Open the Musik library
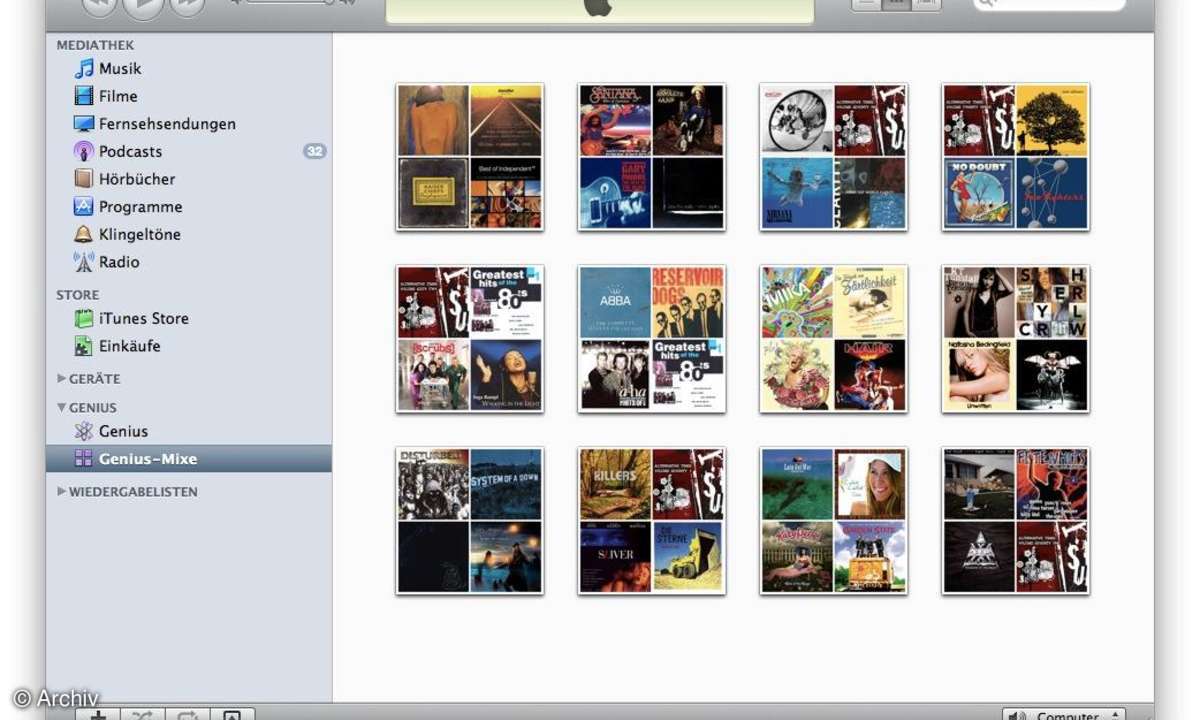1200x720 pixels. 119,69
